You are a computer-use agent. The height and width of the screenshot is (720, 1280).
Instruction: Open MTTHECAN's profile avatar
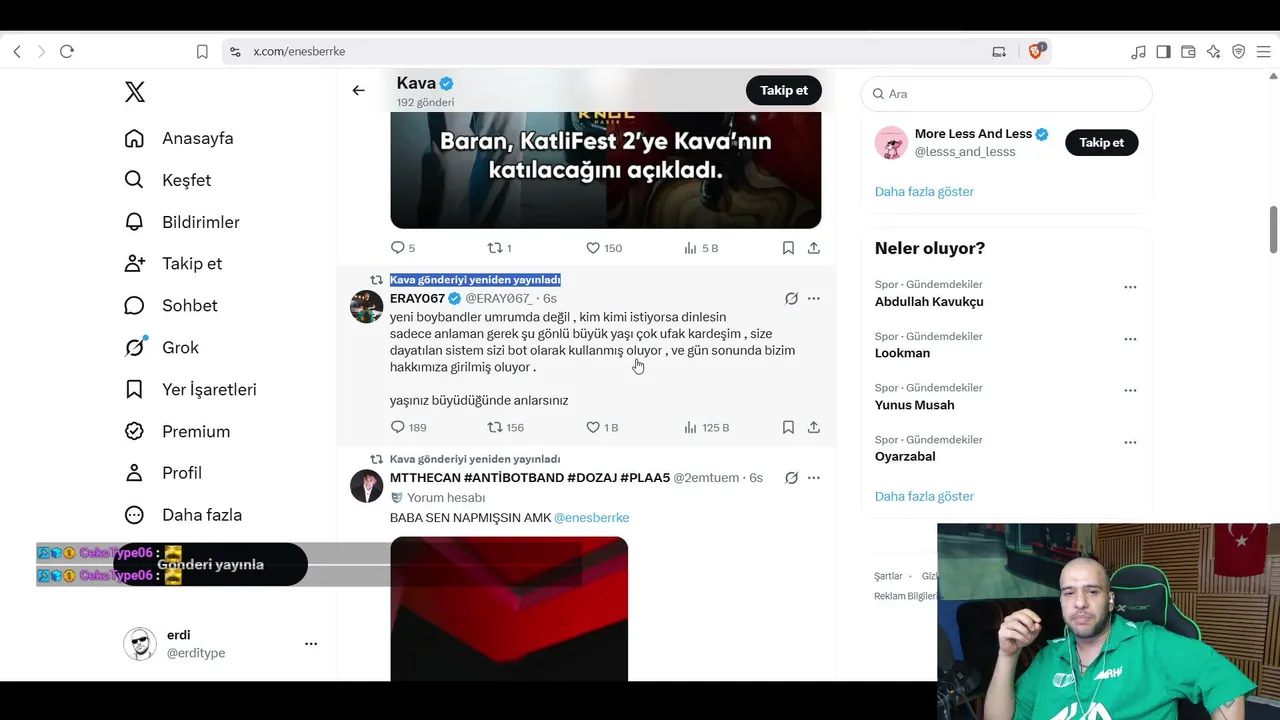pyautogui.click(x=366, y=486)
